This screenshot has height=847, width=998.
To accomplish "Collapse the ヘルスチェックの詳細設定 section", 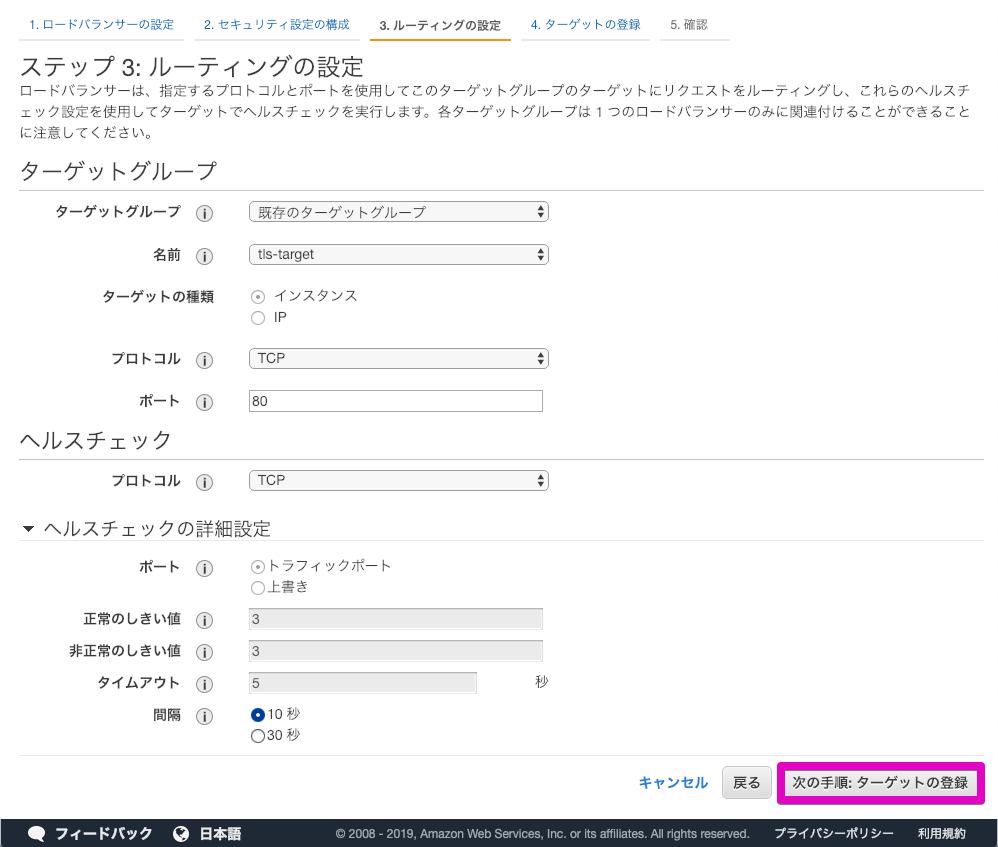I will tap(25, 528).
